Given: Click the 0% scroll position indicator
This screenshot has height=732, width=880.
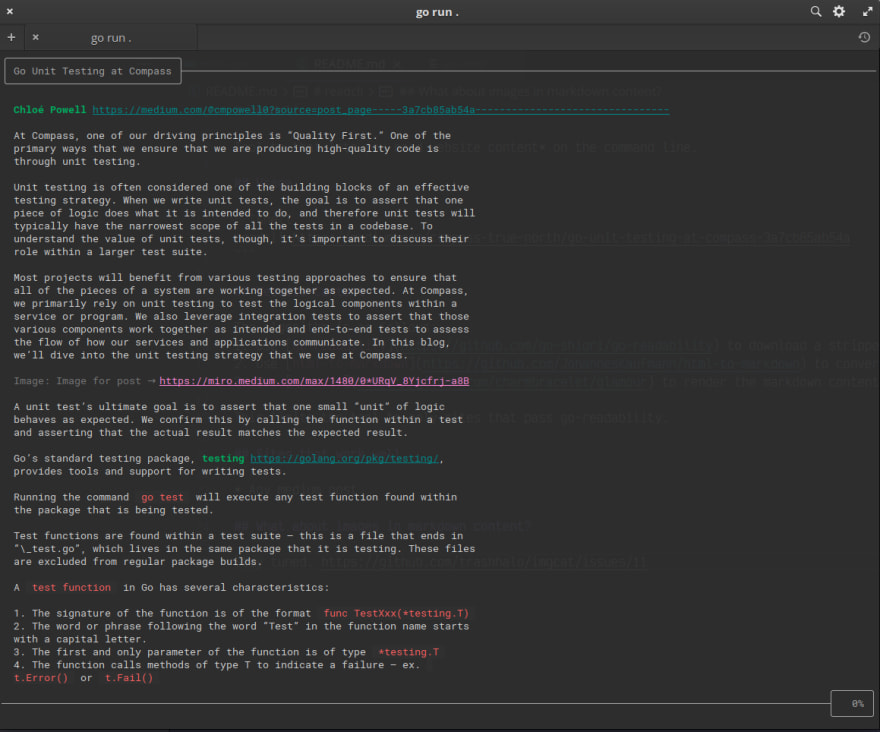Looking at the screenshot, I should coord(852,703).
